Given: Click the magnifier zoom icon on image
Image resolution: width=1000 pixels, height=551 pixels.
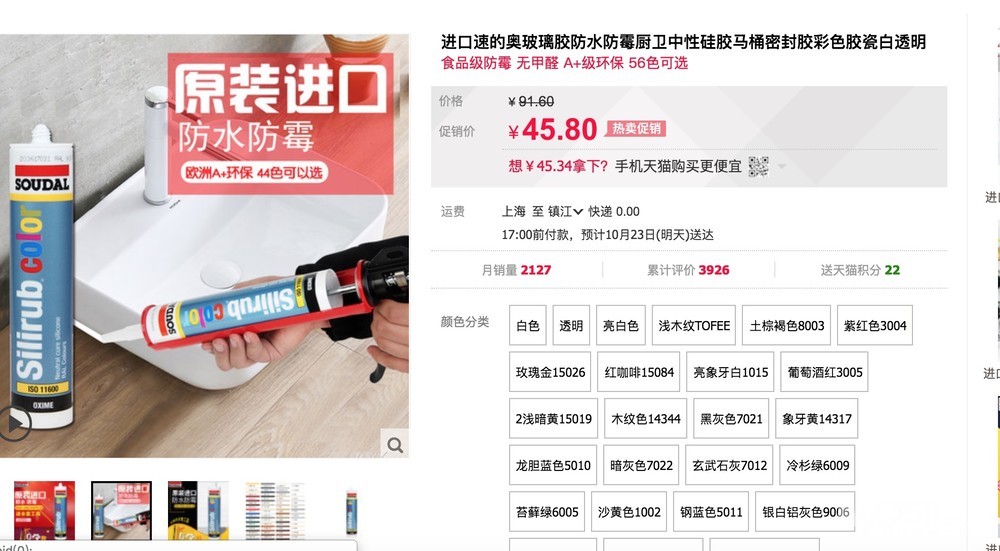Looking at the screenshot, I should (395, 444).
